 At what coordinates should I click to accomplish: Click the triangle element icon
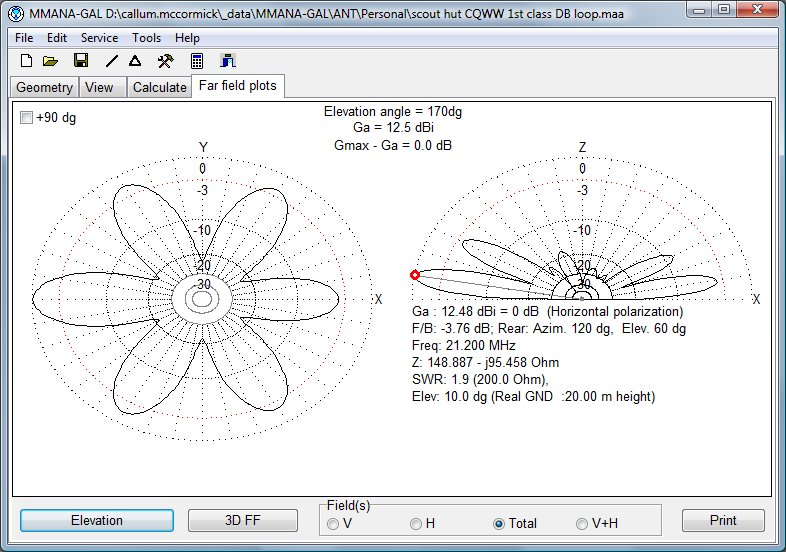pyautogui.click(x=134, y=61)
